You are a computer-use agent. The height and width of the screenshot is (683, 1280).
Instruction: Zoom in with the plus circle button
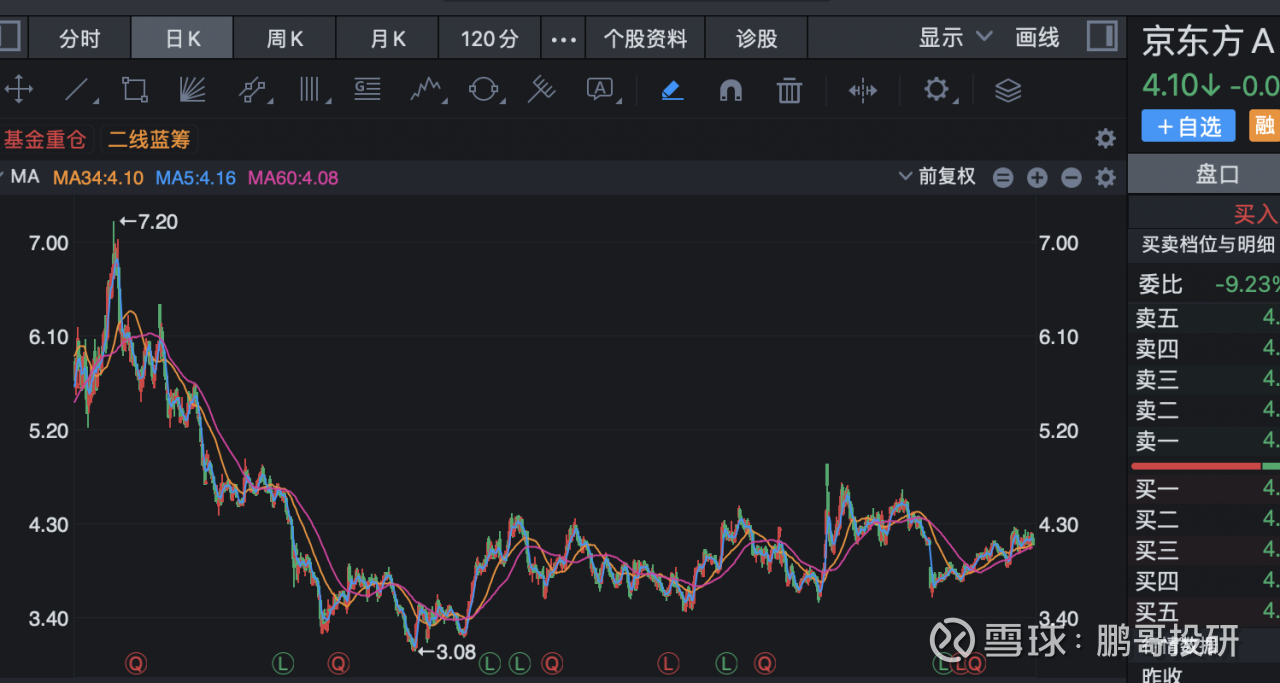tap(1037, 178)
